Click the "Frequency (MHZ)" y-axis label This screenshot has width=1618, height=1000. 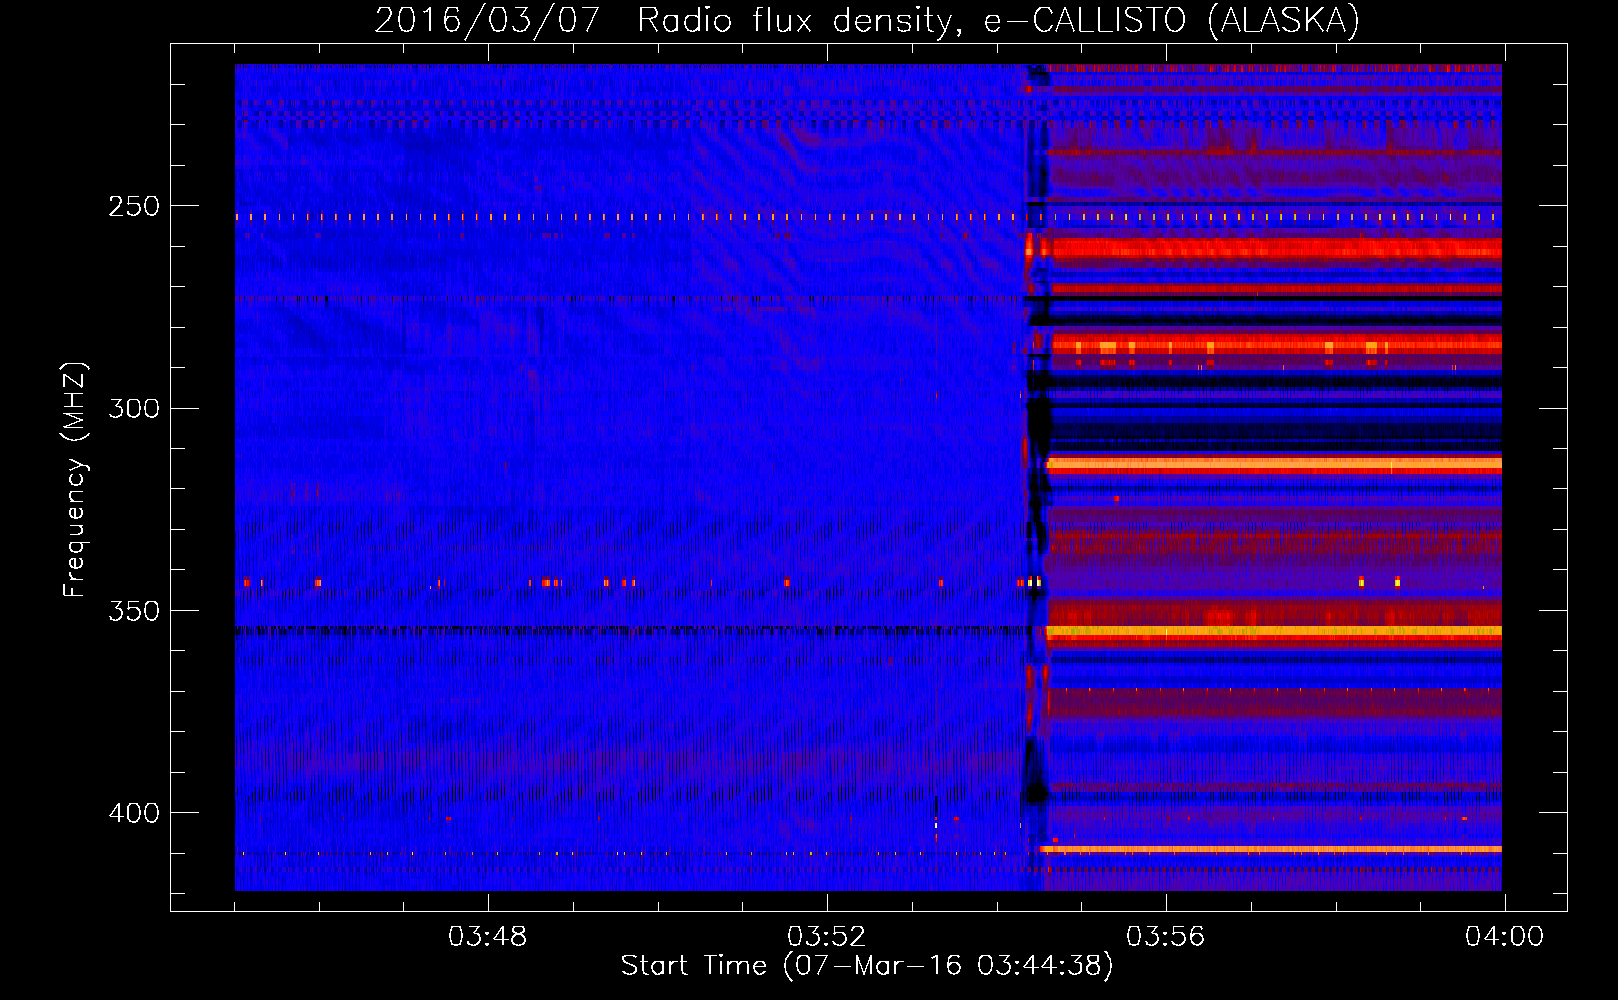click(75, 480)
